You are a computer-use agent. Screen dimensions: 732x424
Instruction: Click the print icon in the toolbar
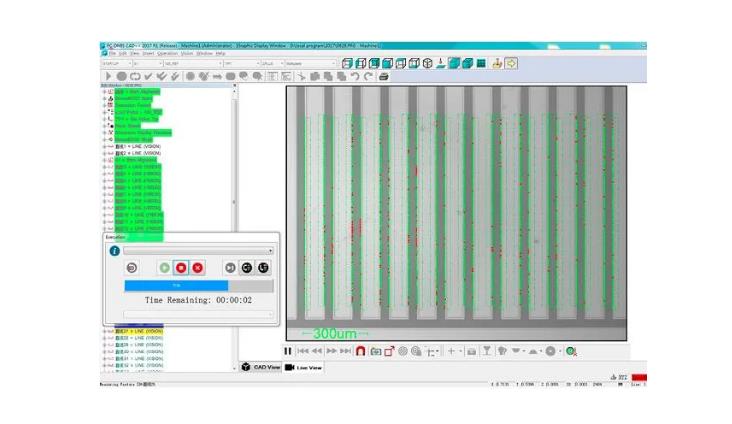tap(383, 76)
